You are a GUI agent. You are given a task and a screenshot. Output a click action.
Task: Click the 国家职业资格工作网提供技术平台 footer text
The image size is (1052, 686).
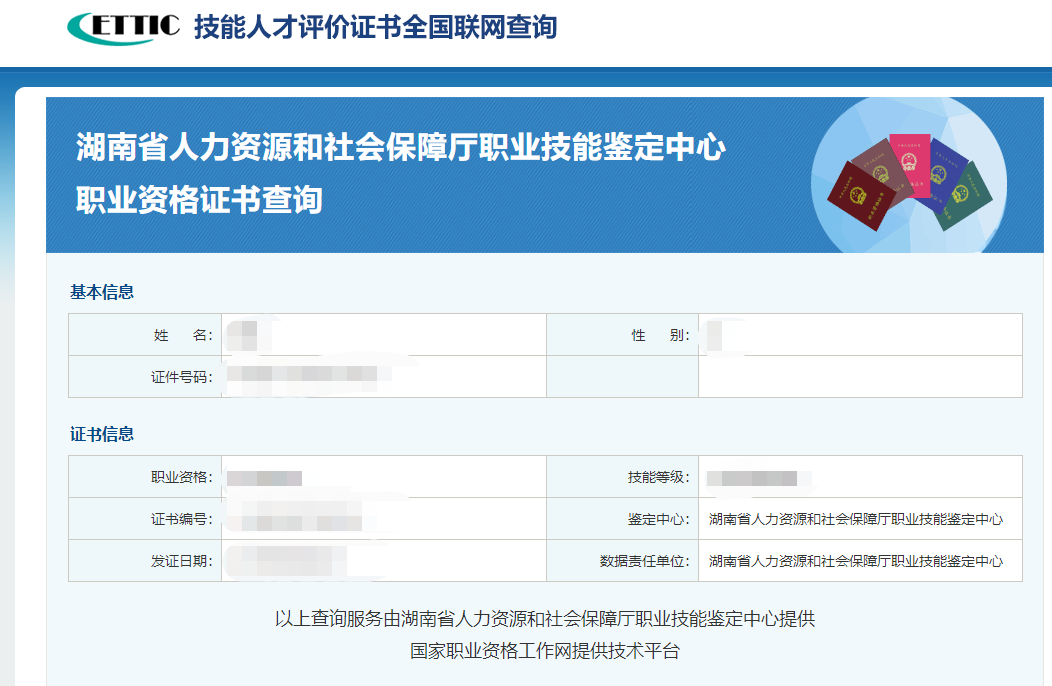coord(545,651)
